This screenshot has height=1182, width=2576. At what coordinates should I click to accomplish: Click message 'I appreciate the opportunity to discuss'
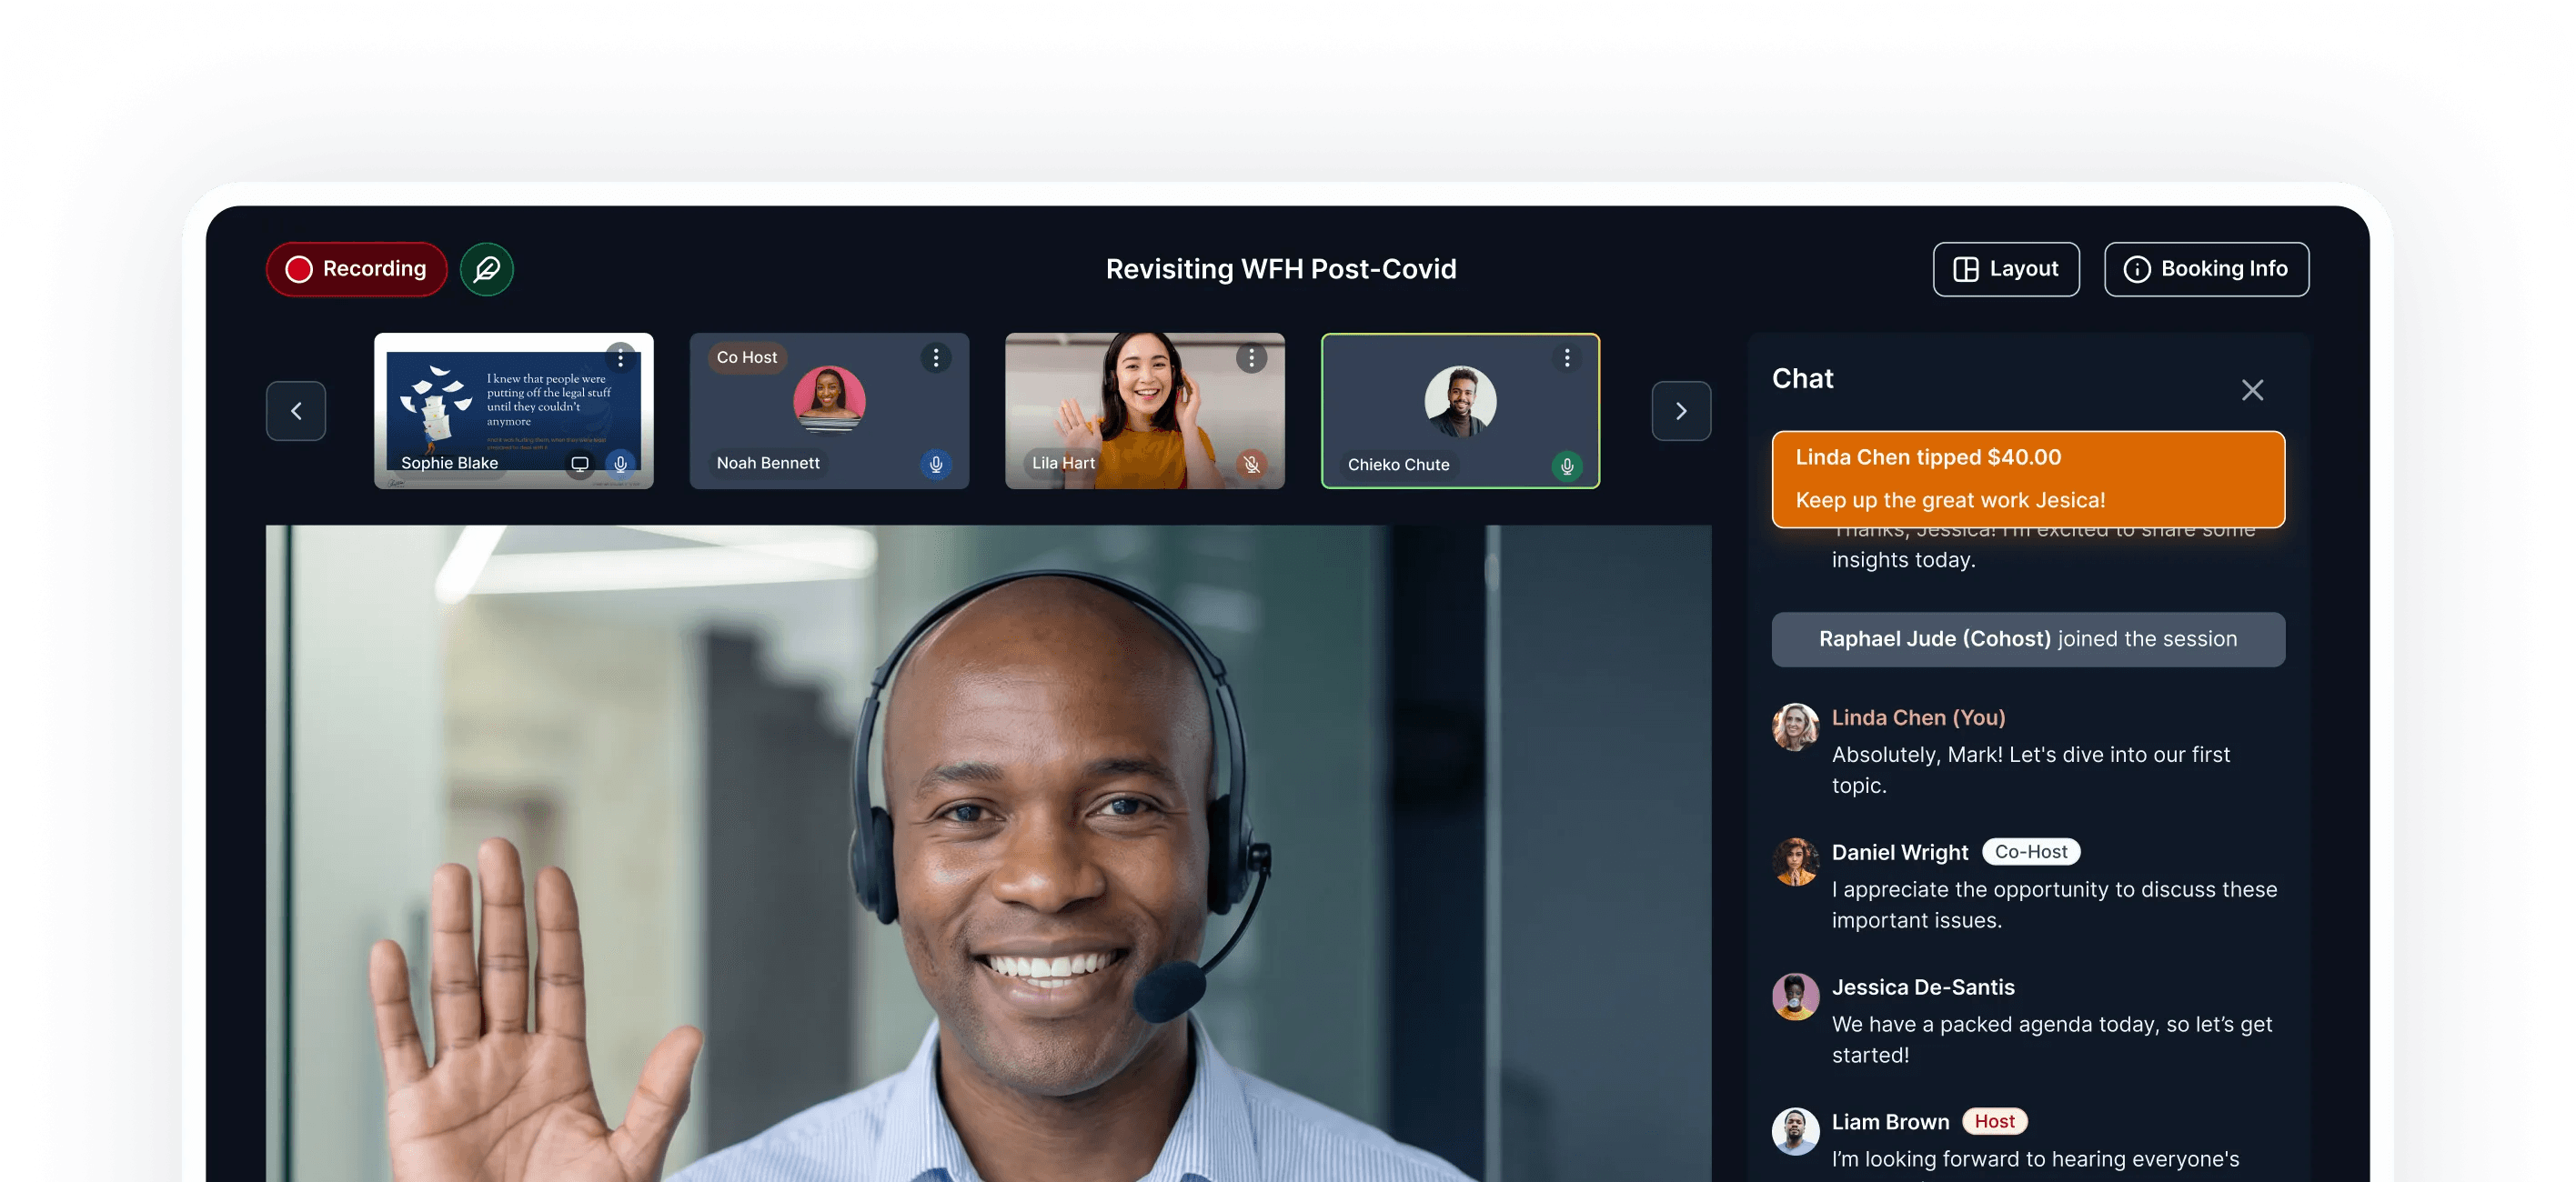tap(2054, 905)
